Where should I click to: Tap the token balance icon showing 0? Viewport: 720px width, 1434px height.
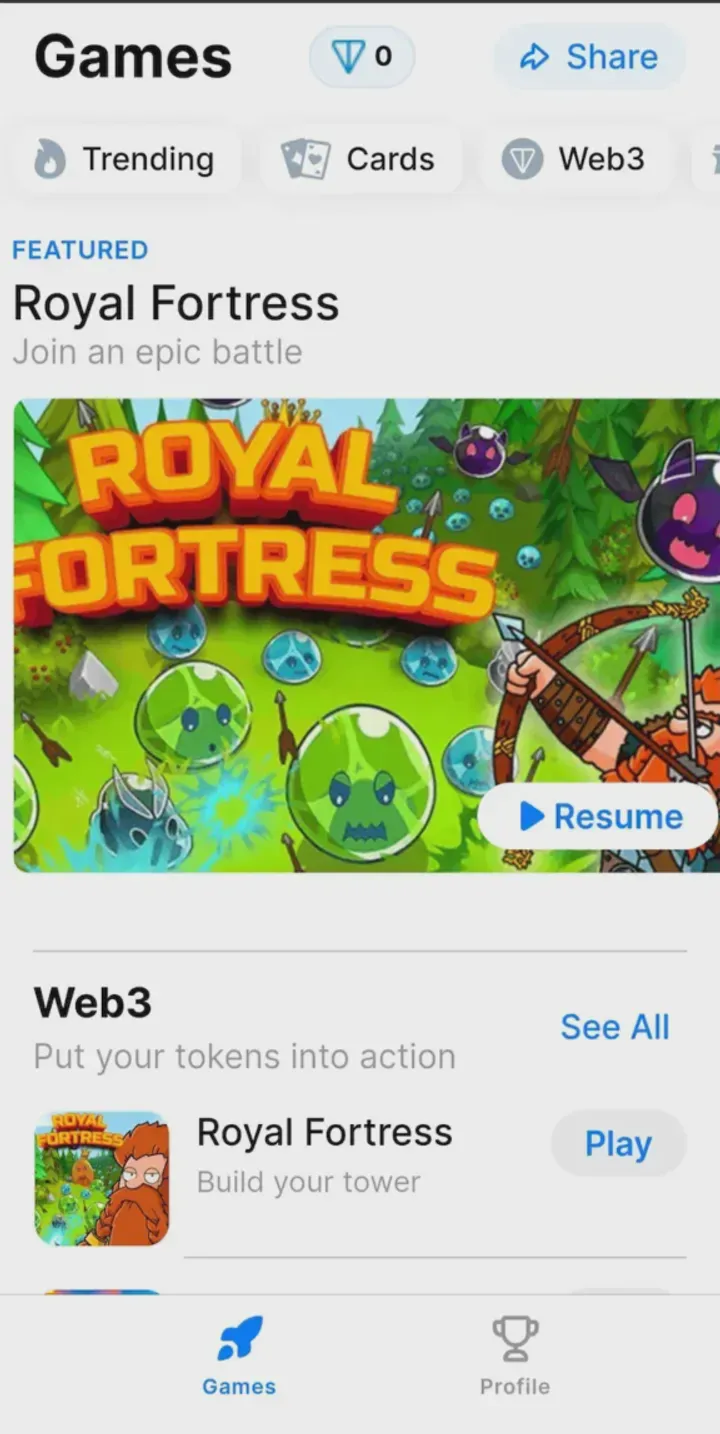pos(348,58)
